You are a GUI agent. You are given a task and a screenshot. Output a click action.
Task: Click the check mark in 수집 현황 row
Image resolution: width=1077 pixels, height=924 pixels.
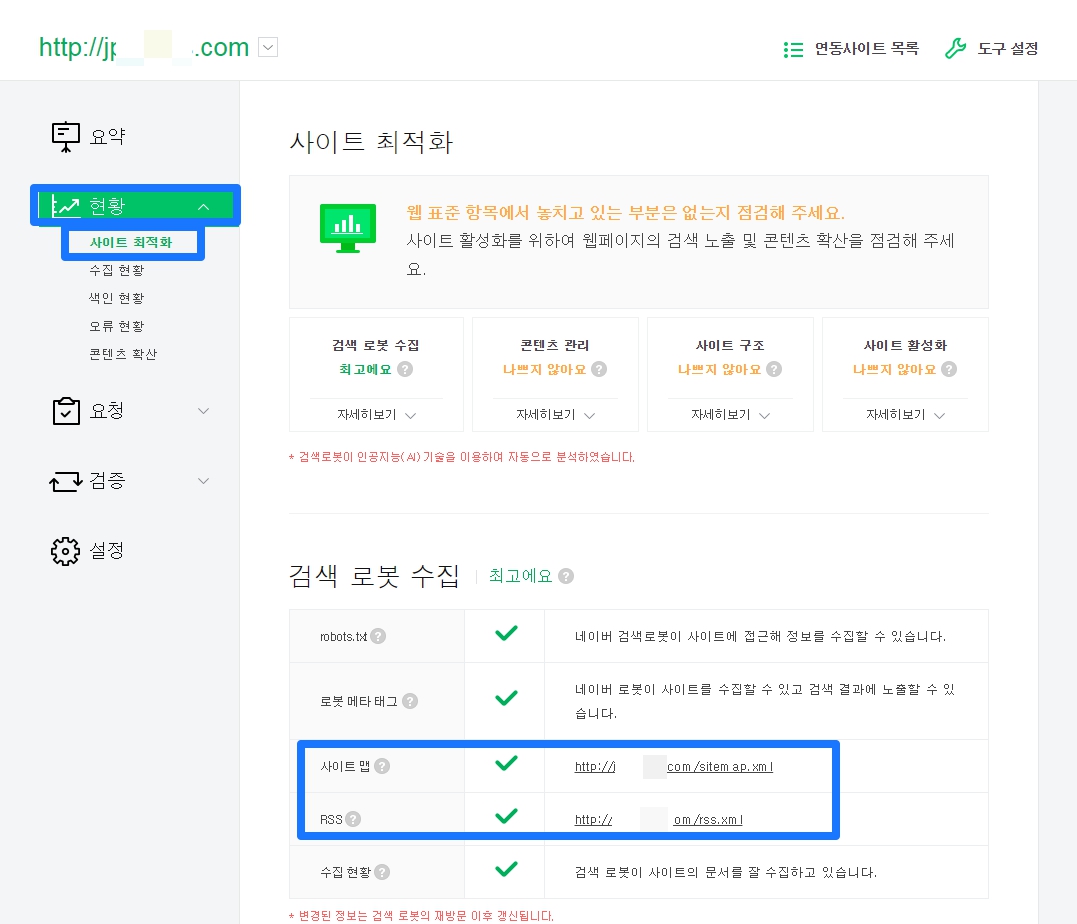click(x=506, y=869)
